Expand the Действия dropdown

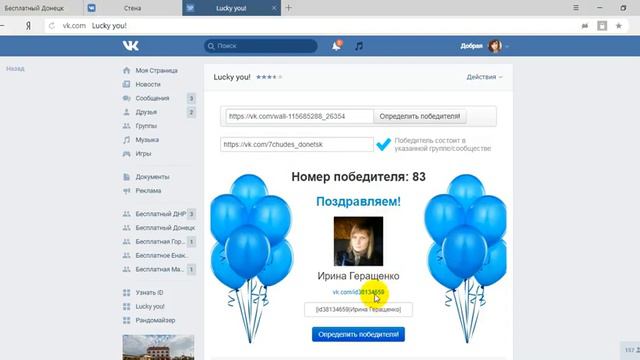[484, 77]
